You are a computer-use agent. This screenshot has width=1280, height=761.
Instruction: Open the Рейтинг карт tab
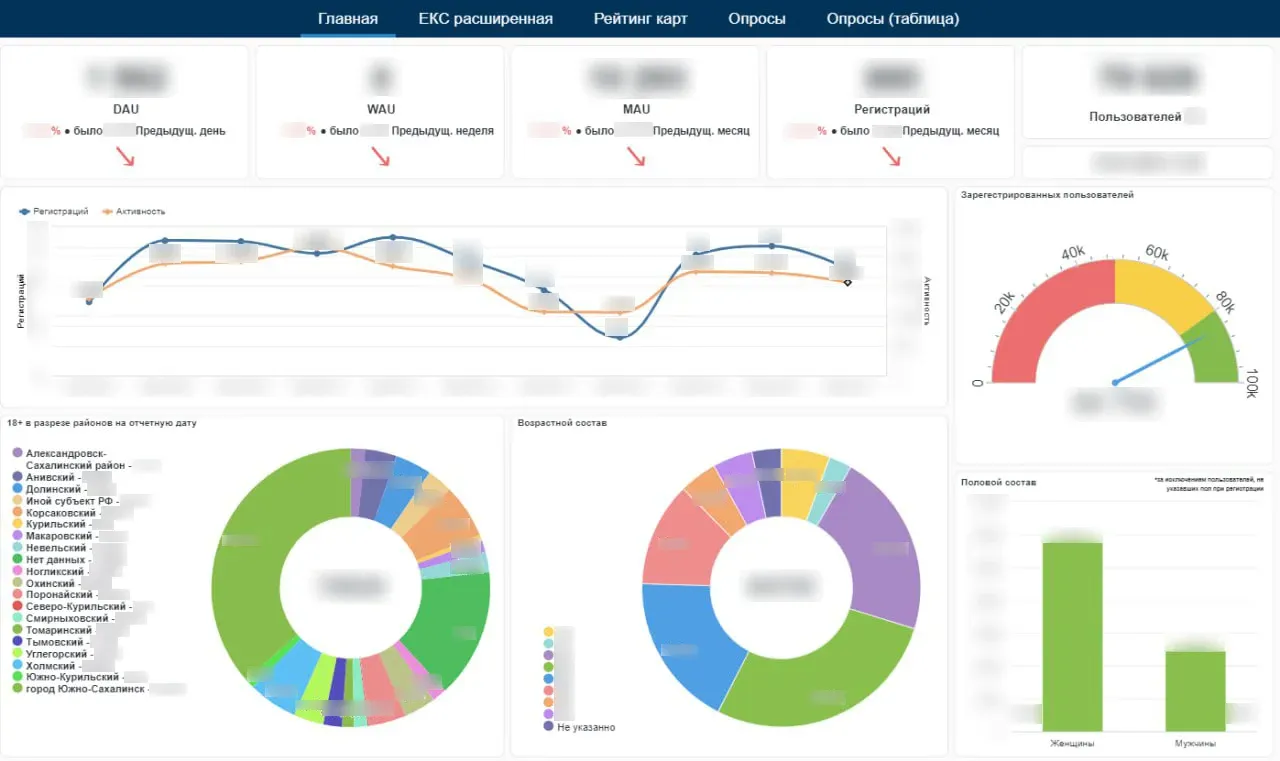coord(640,19)
